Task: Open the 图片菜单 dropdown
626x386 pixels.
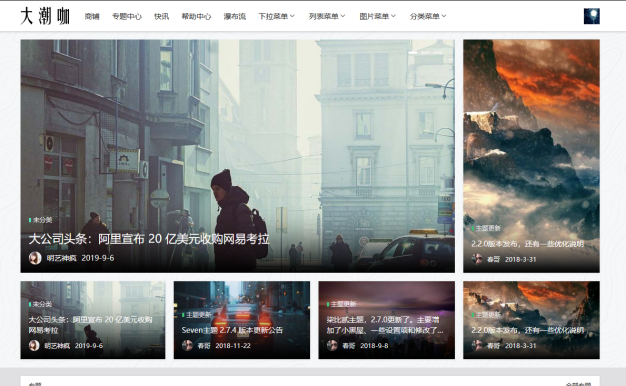Action: click(x=377, y=16)
